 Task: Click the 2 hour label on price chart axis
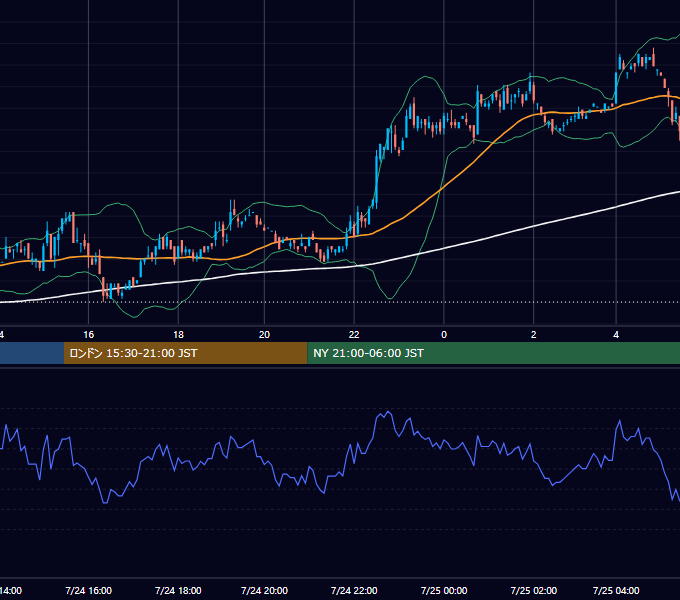533,335
